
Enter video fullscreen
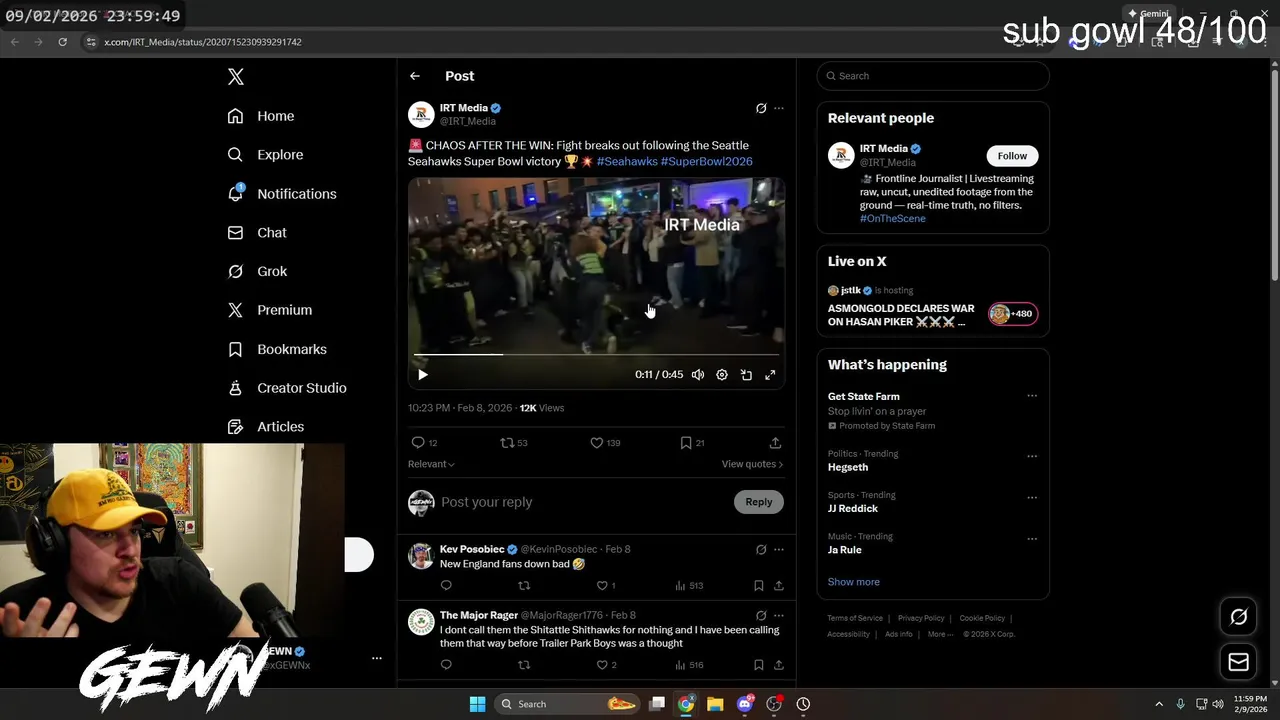point(770,375)
